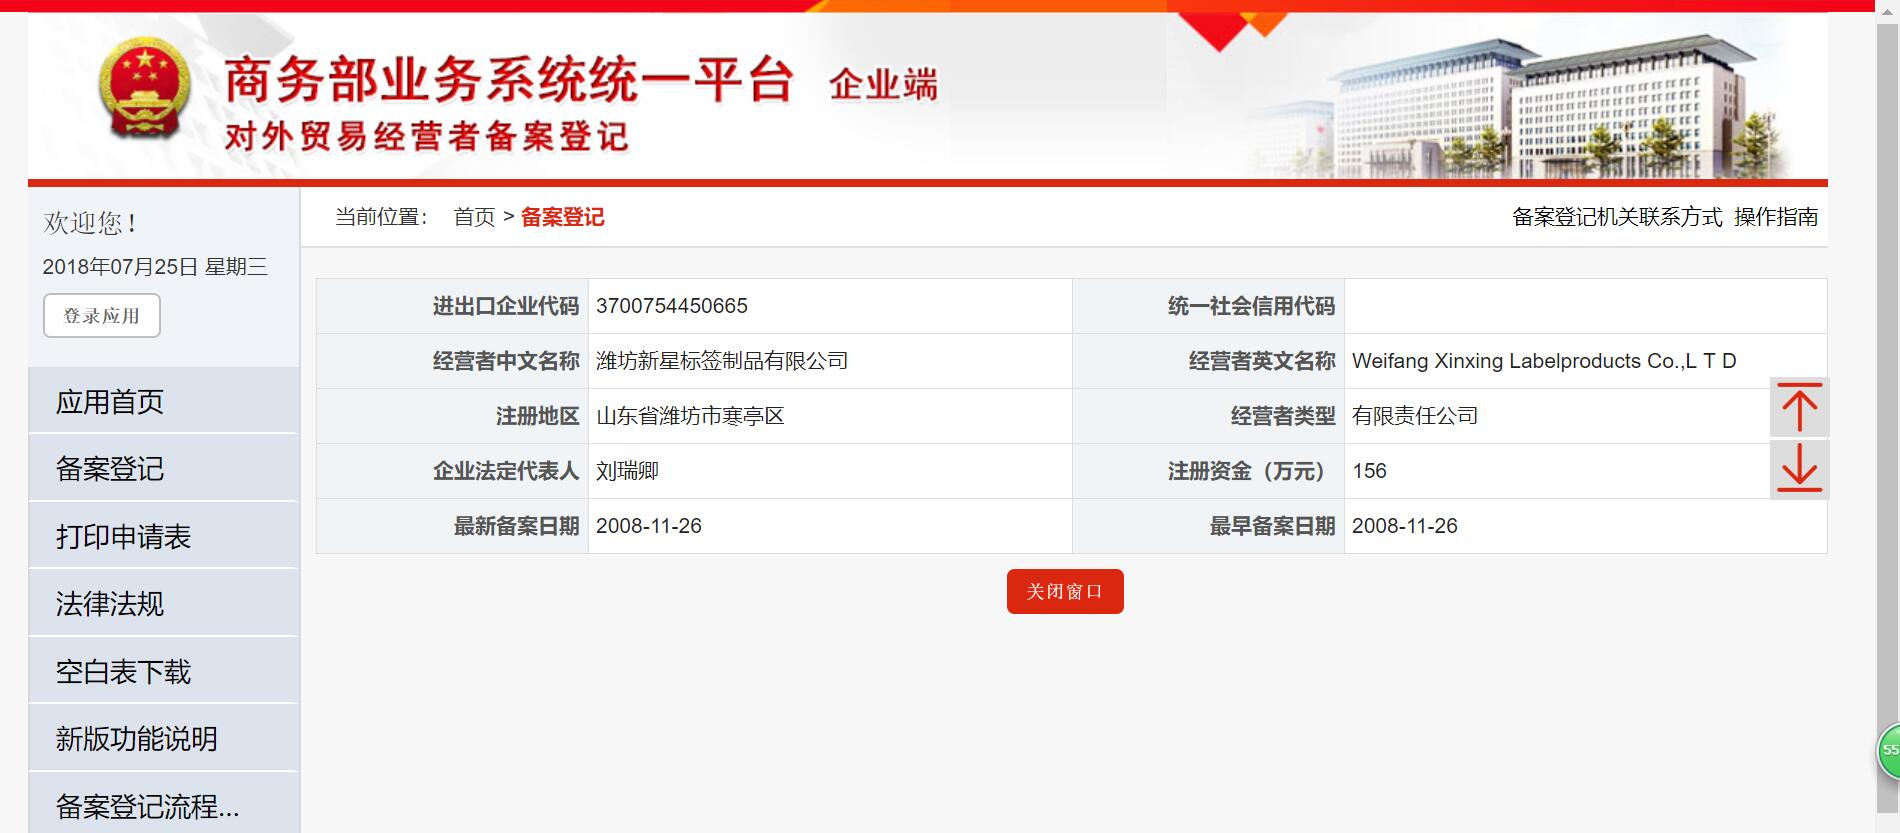Click operator type 有限责任公司
Viewport: 1900px width, 833px height.
click(x=1415, y=416)
